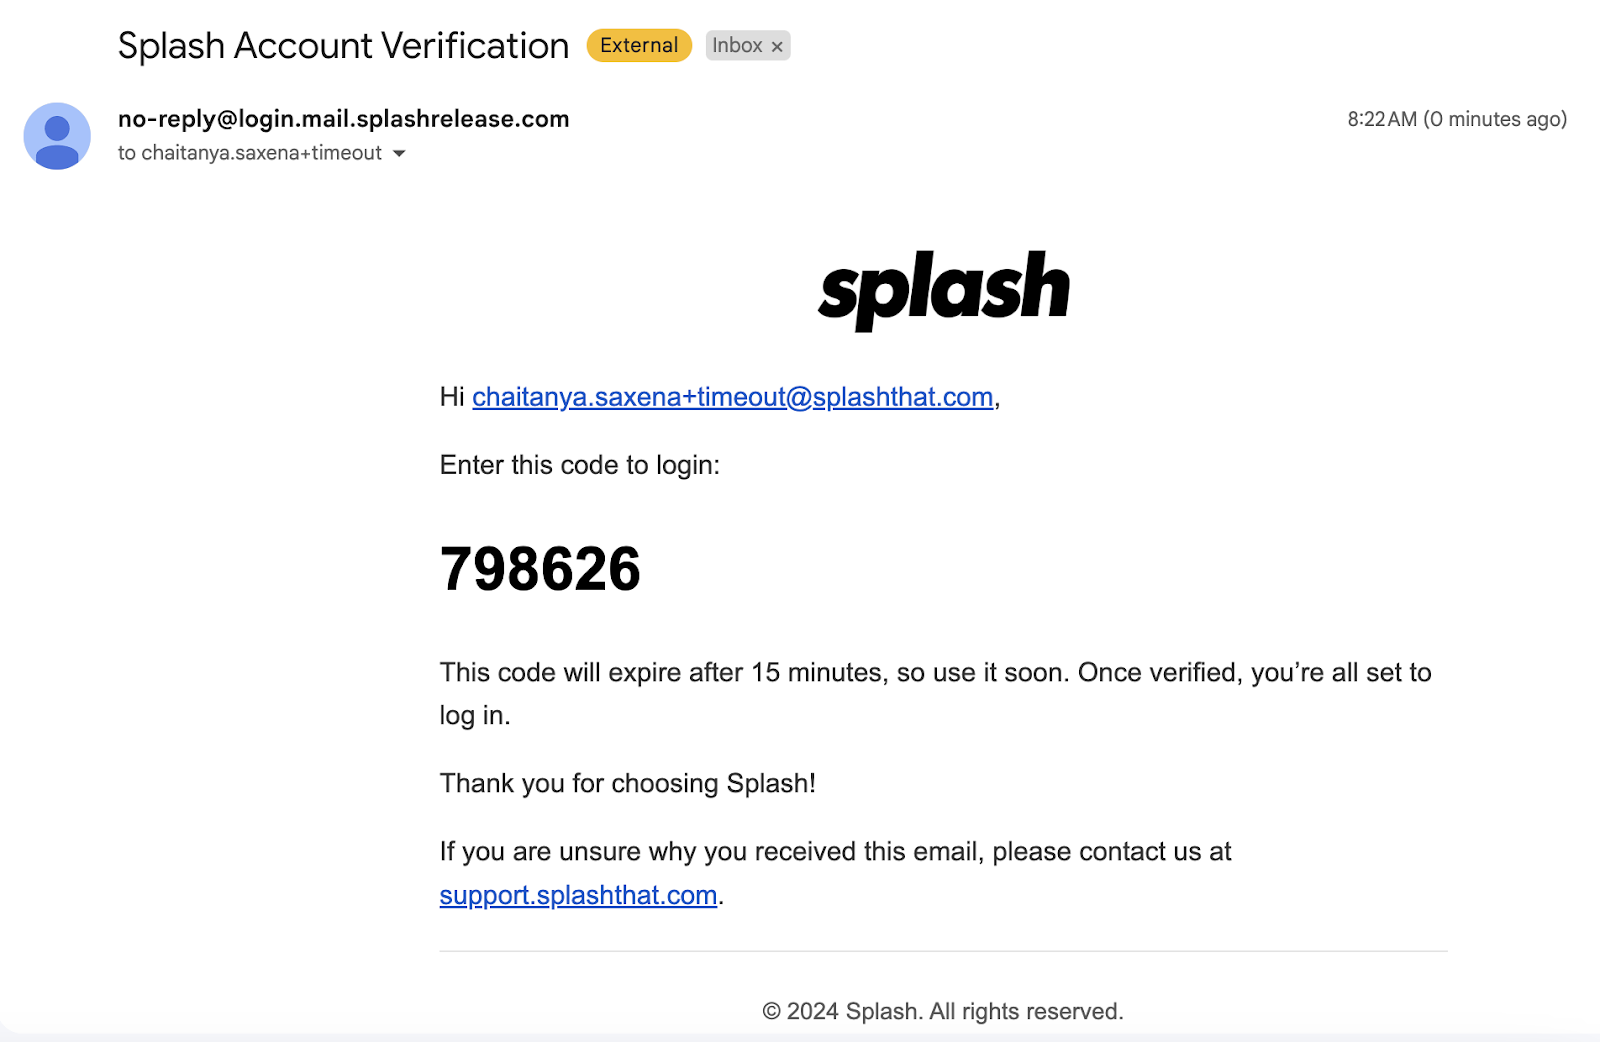The height and width of the screenshot is (1042, 1600).
Task: Click the horizontal divider above the footer
Action: [x=943, y=951]
